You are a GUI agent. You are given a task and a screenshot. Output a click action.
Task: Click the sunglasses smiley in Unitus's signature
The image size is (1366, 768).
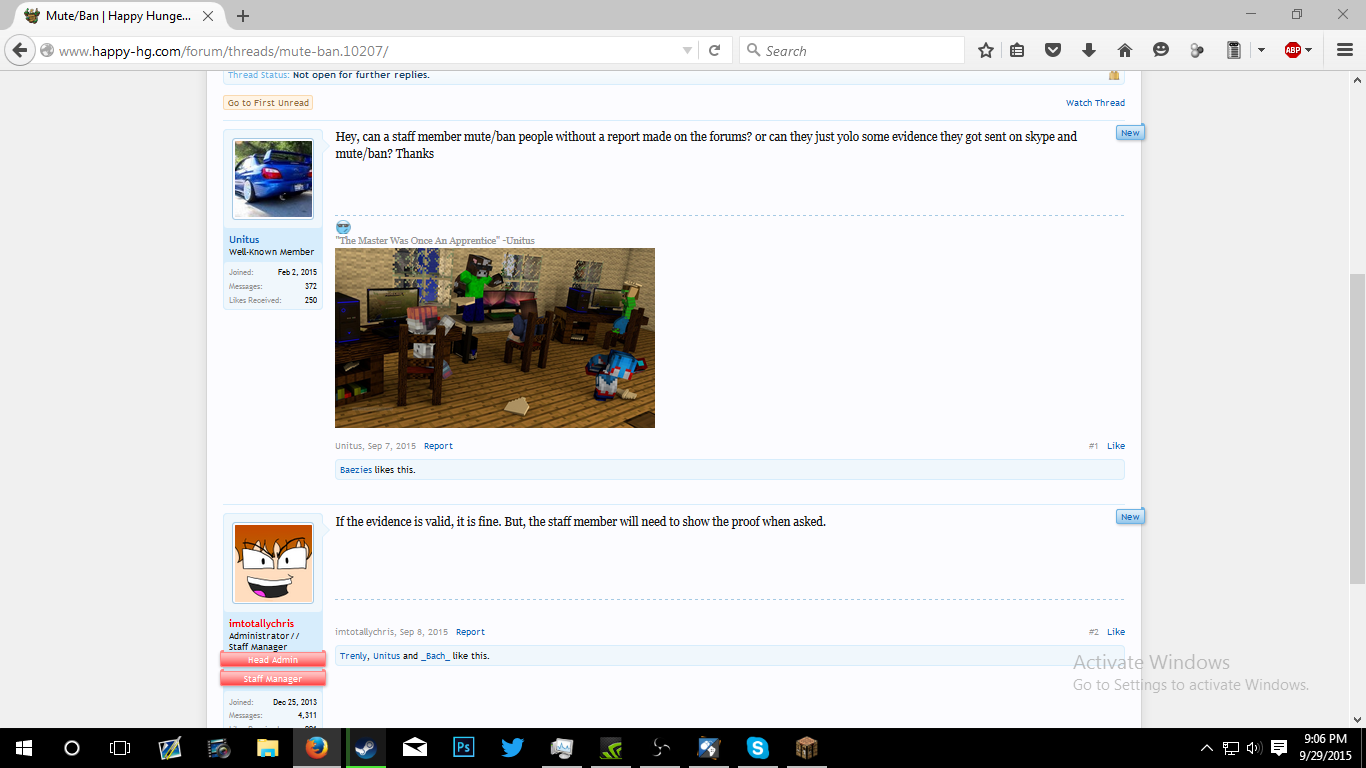click(343, 228)
